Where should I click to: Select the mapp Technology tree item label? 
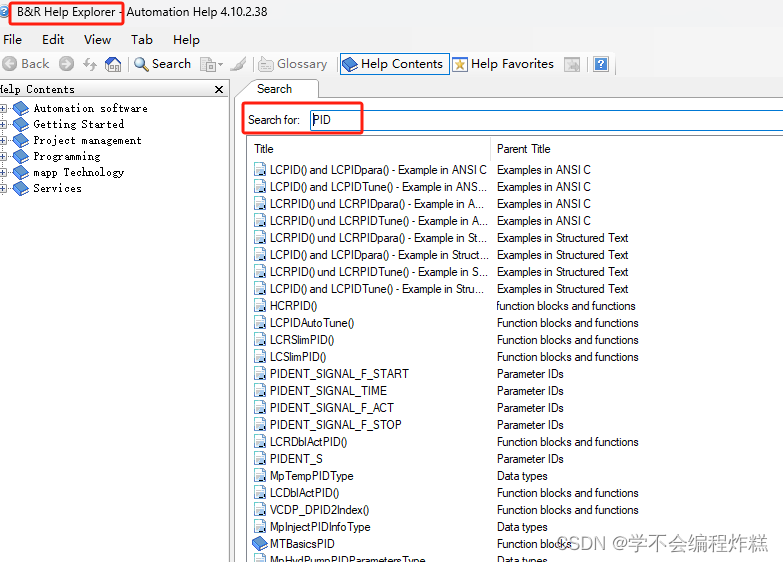pyautogui.click(x=78, y=172)
